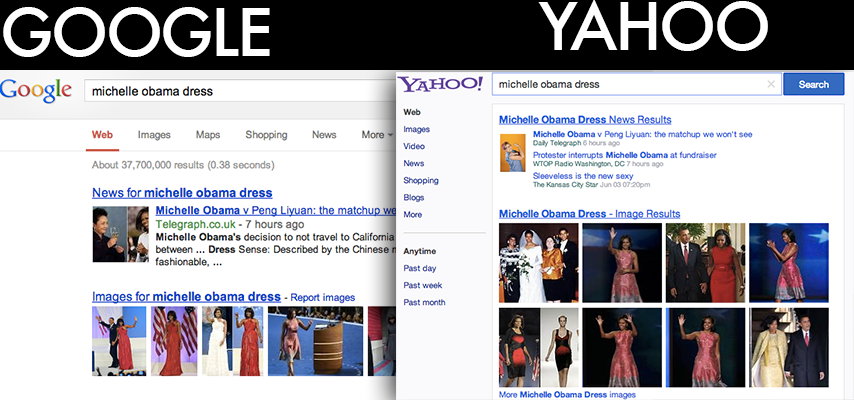Click About 37,700,000 results text
This screenshot has width=854, height=400.
pyautogui.click(x=183, y=165)
